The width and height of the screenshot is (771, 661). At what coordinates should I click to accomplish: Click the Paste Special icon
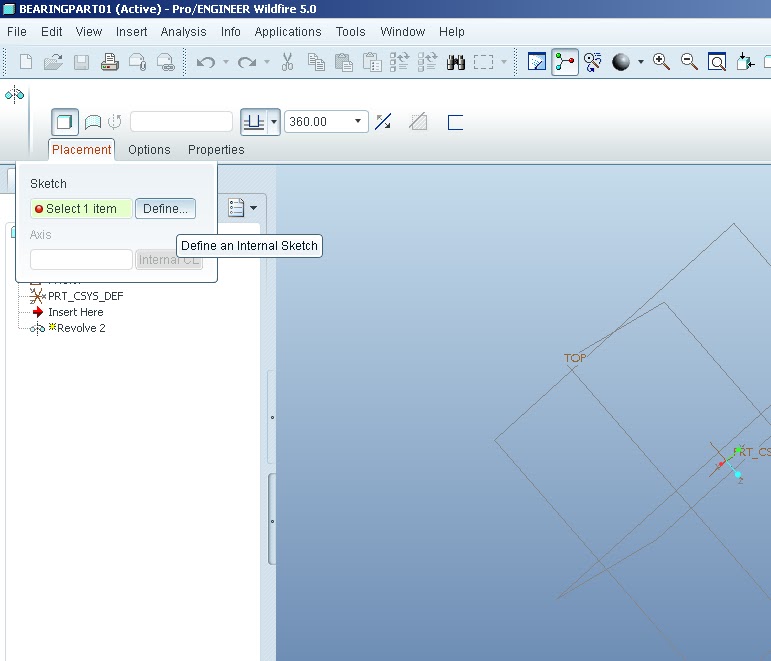click(372, 62)
